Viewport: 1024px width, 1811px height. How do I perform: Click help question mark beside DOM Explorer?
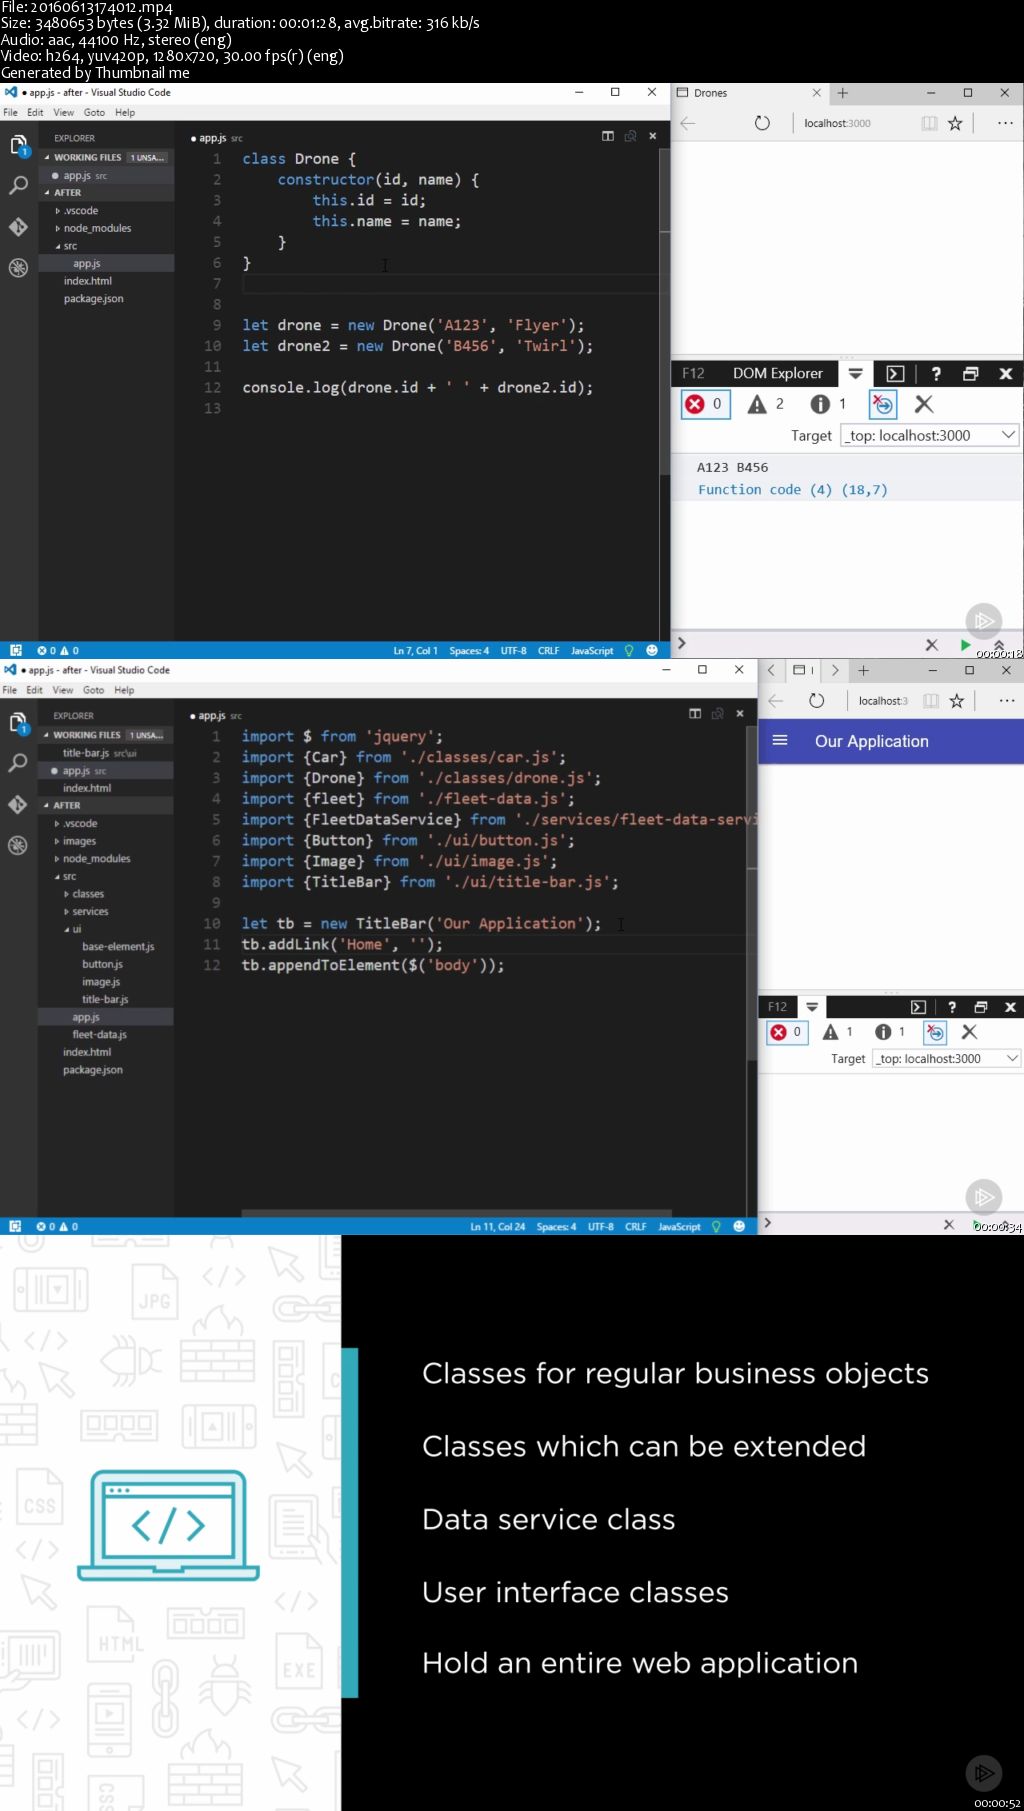pyautogui.click(x=936, y=373)
